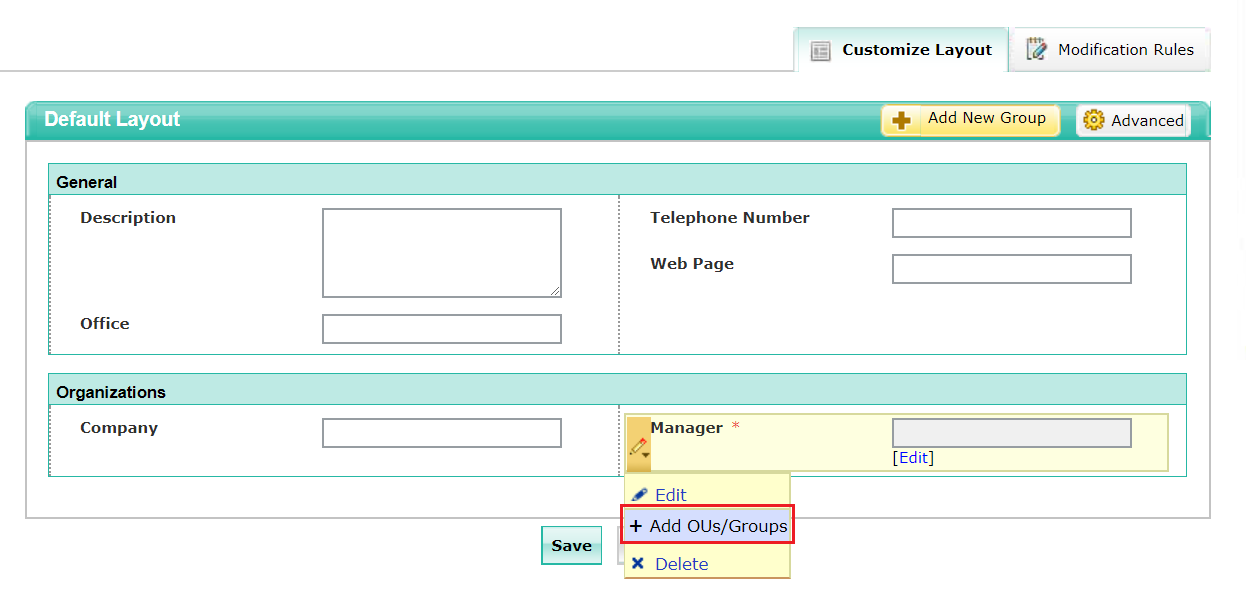The height and width of the screenshot is (597, 1246).
Task: Switch to the Modification Rules tab
Action: pos(1110,49)
